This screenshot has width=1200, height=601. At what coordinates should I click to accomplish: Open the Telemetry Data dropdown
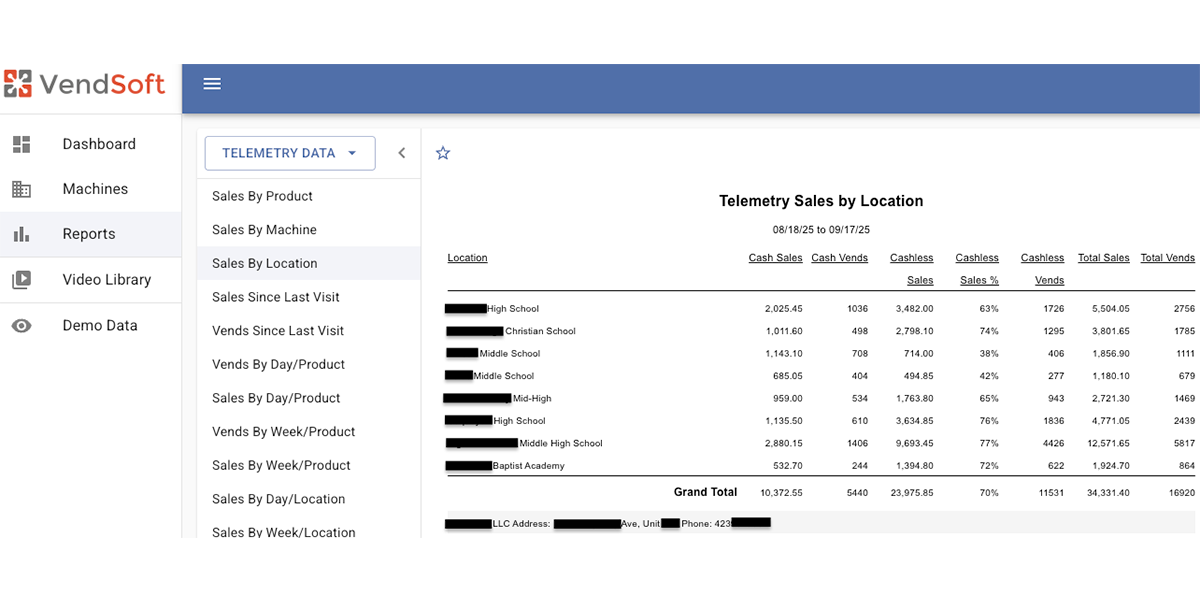(289, 153)
